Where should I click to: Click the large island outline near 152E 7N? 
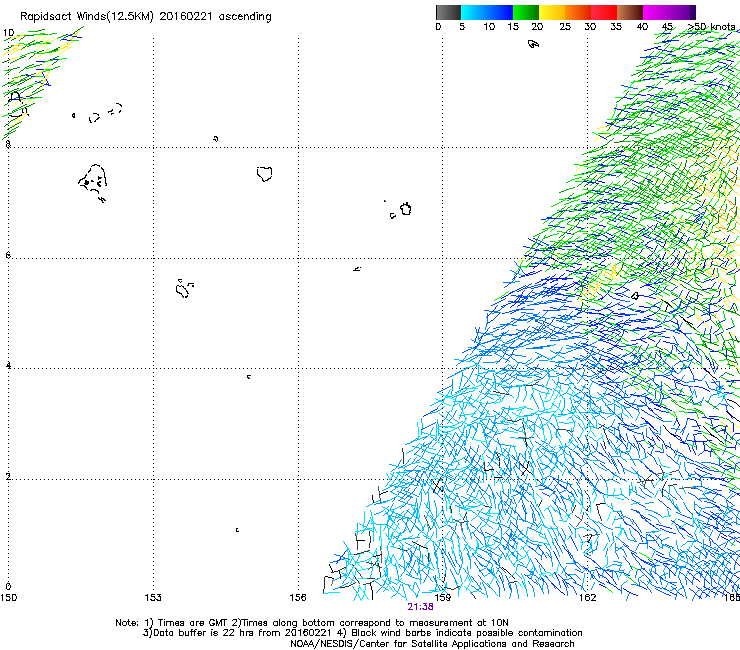pos(92,182)
